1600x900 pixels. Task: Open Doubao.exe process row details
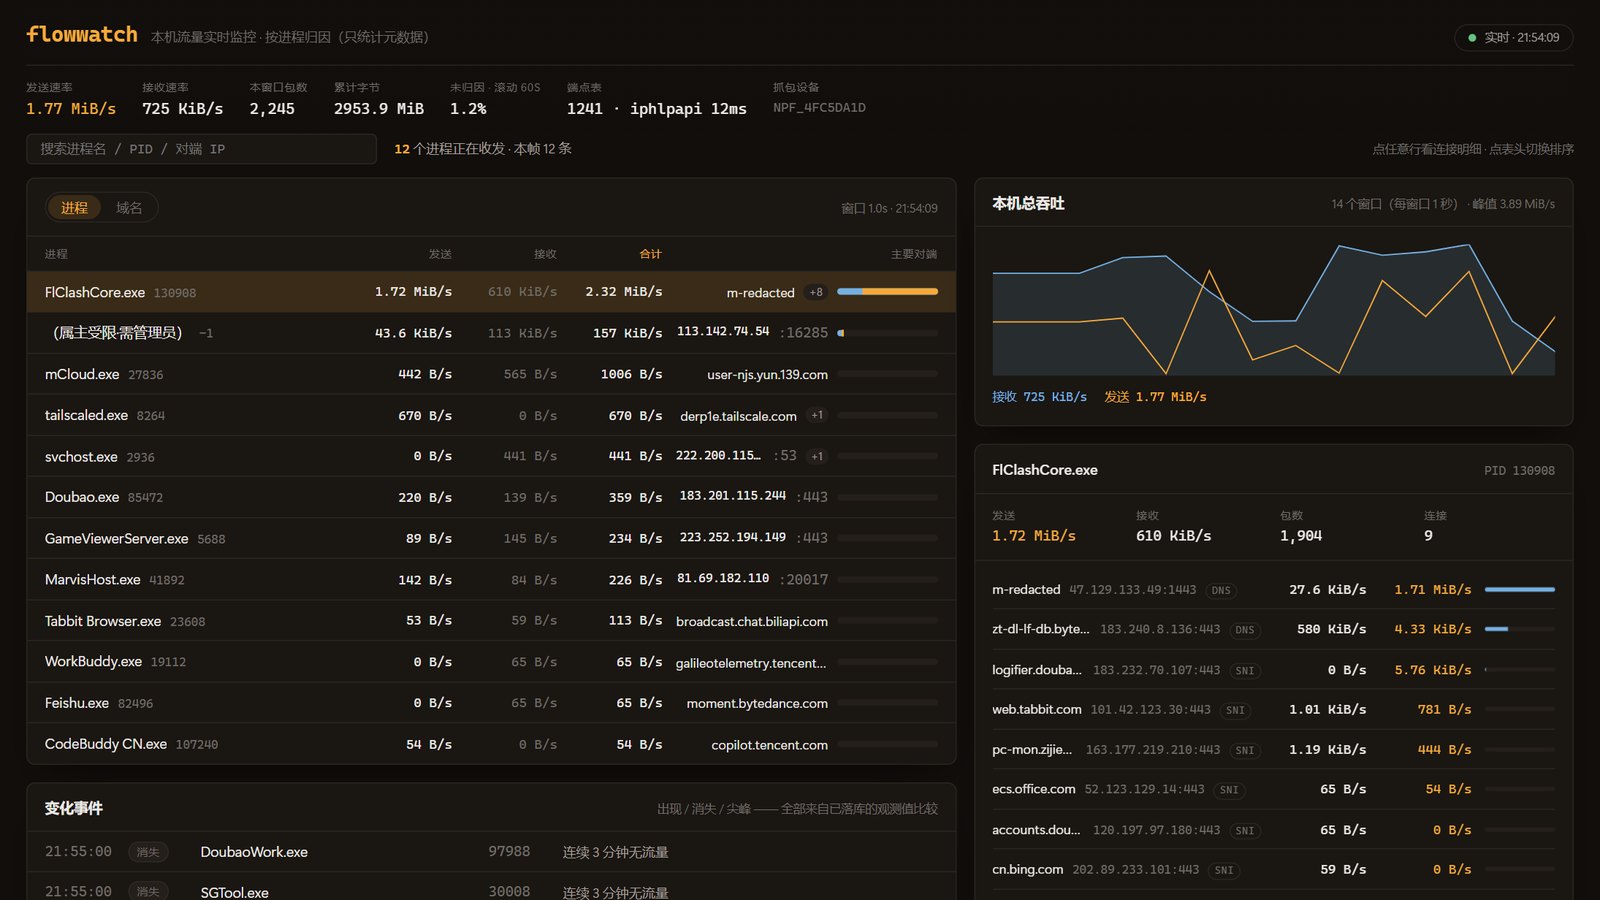[491, 497]
